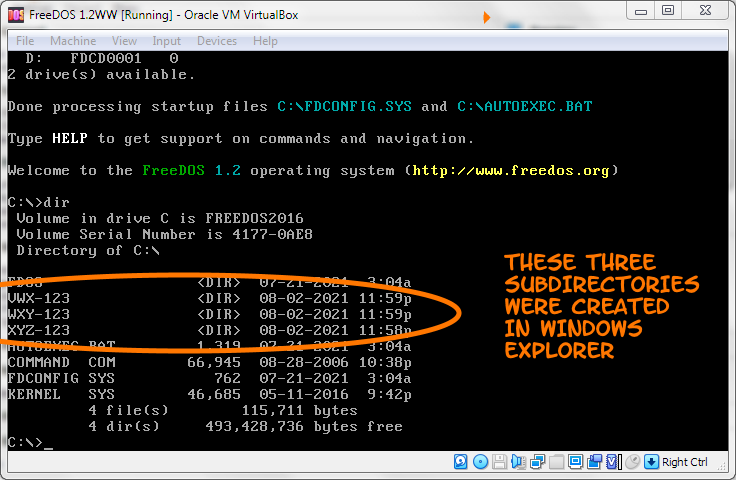Click the CPU virtualization 'V' indicator icon
This screenshot has width=736, height=480.
pyautogui.click(x=613, y=462)
